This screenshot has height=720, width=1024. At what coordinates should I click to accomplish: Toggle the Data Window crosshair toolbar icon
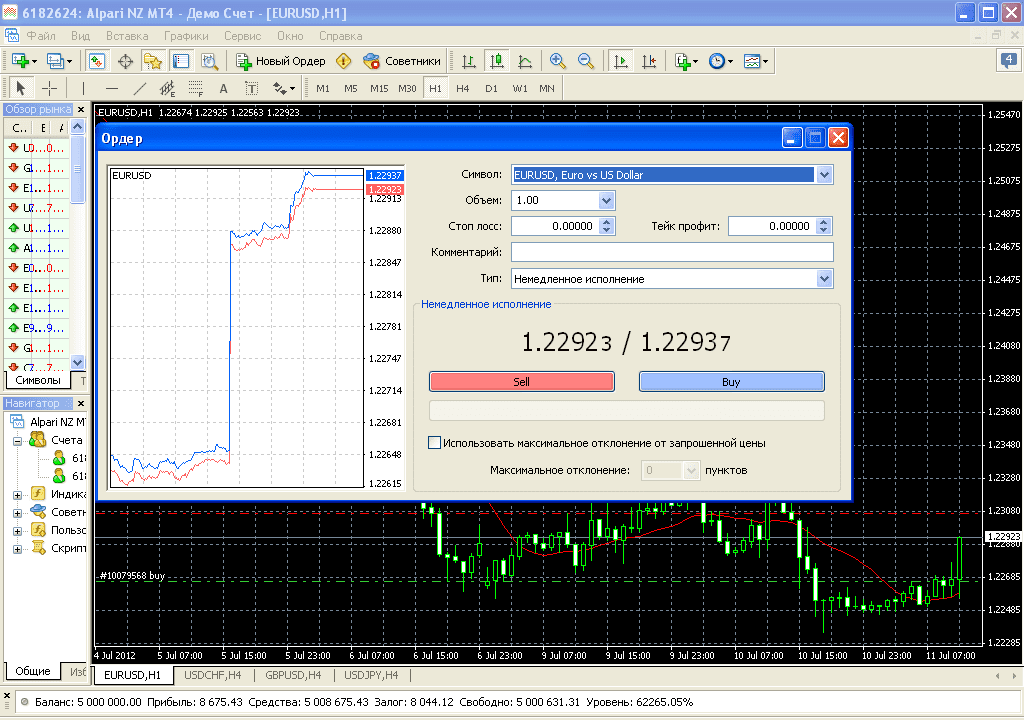click(125, 61)
